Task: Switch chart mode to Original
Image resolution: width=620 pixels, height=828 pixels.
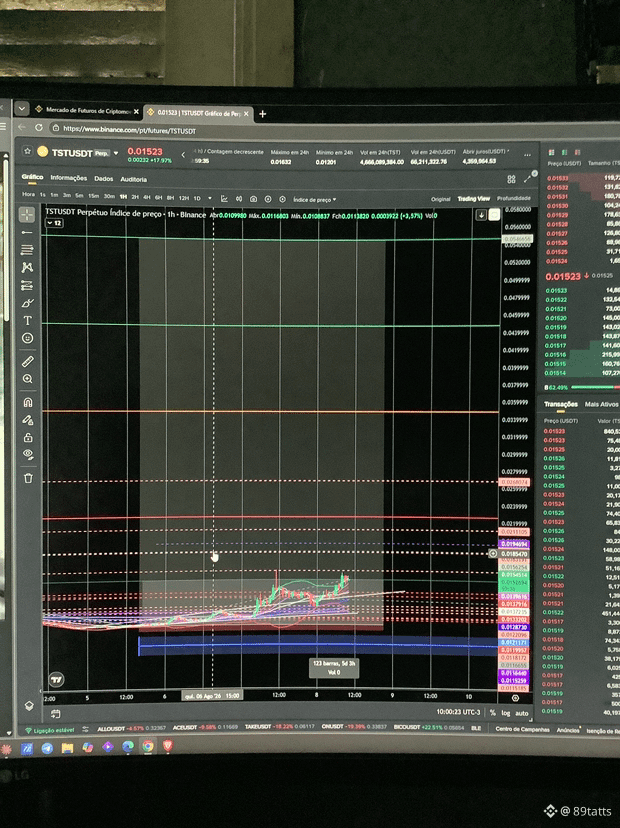Action: point(440,199)
